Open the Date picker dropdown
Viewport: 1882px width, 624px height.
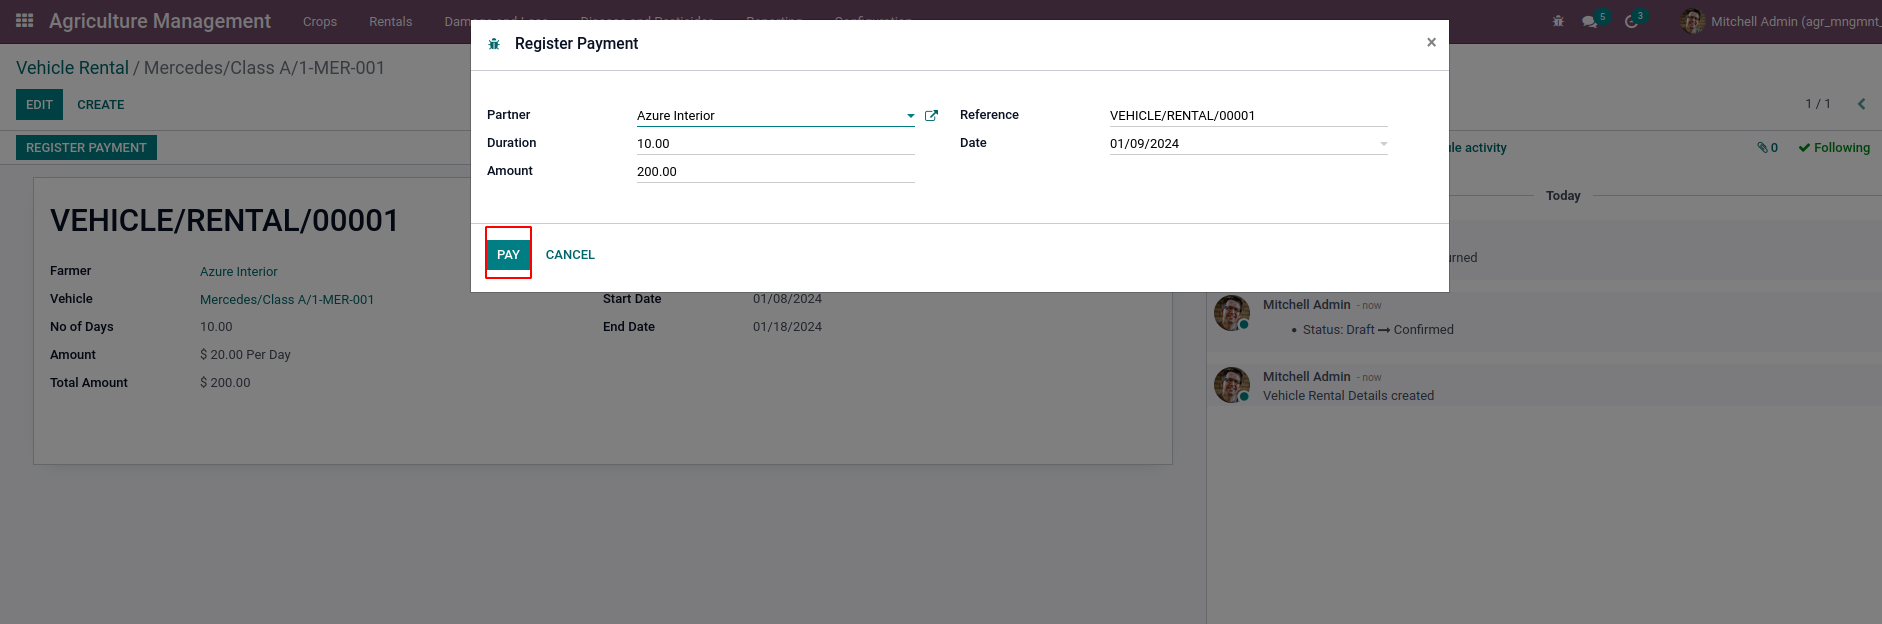[1383, 144]
